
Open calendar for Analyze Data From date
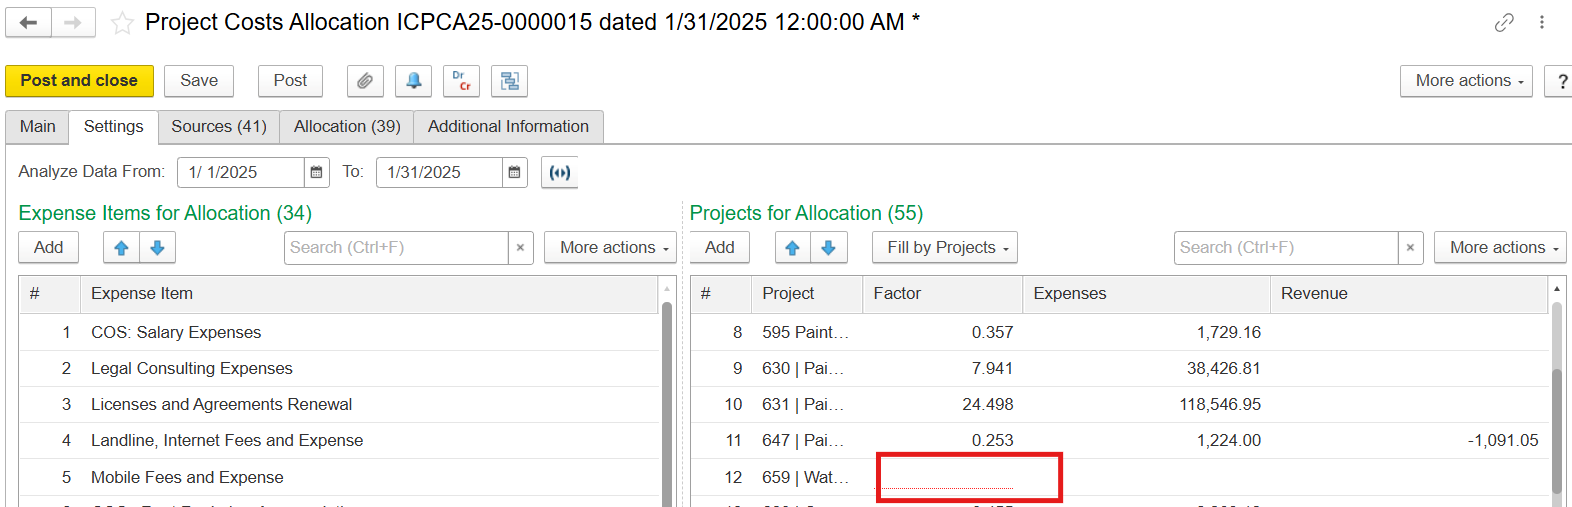click(x=316, y=172)
